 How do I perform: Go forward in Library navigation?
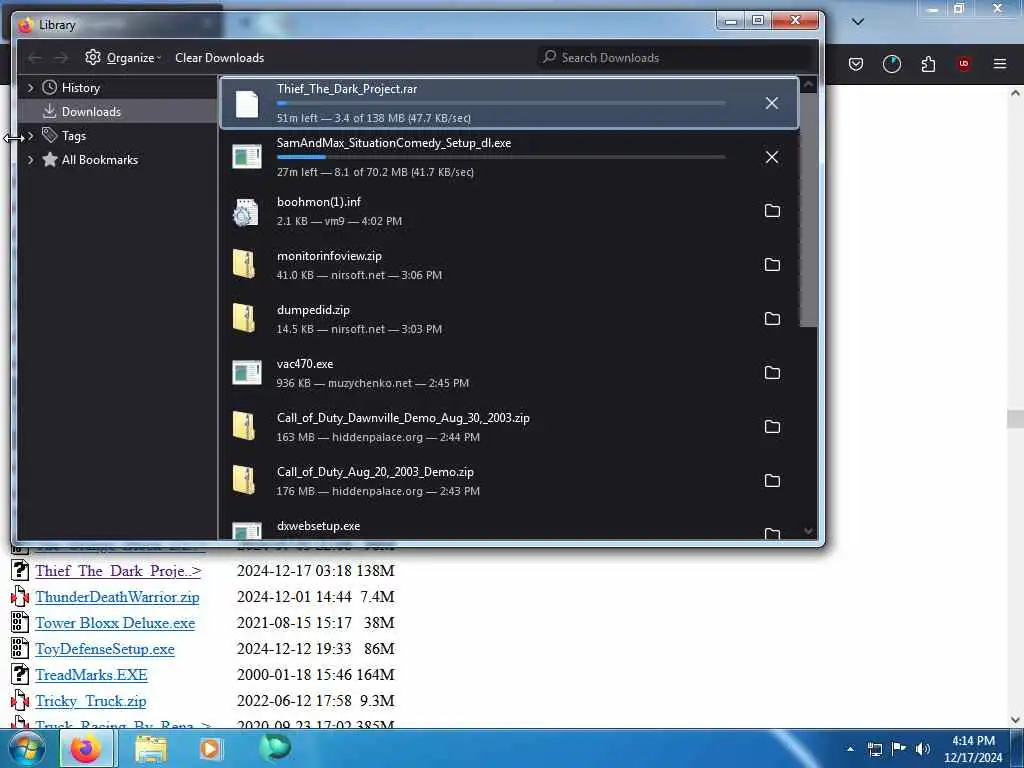tap(61, 58)
